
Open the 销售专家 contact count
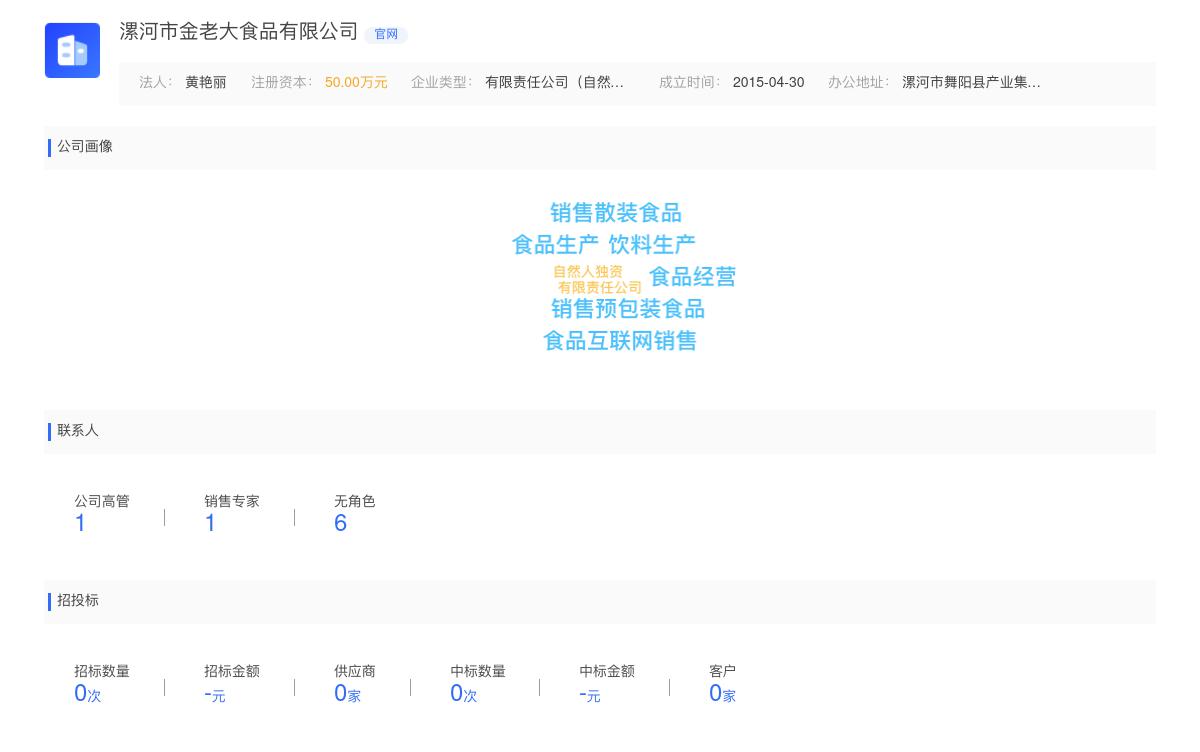pos(210,523)
